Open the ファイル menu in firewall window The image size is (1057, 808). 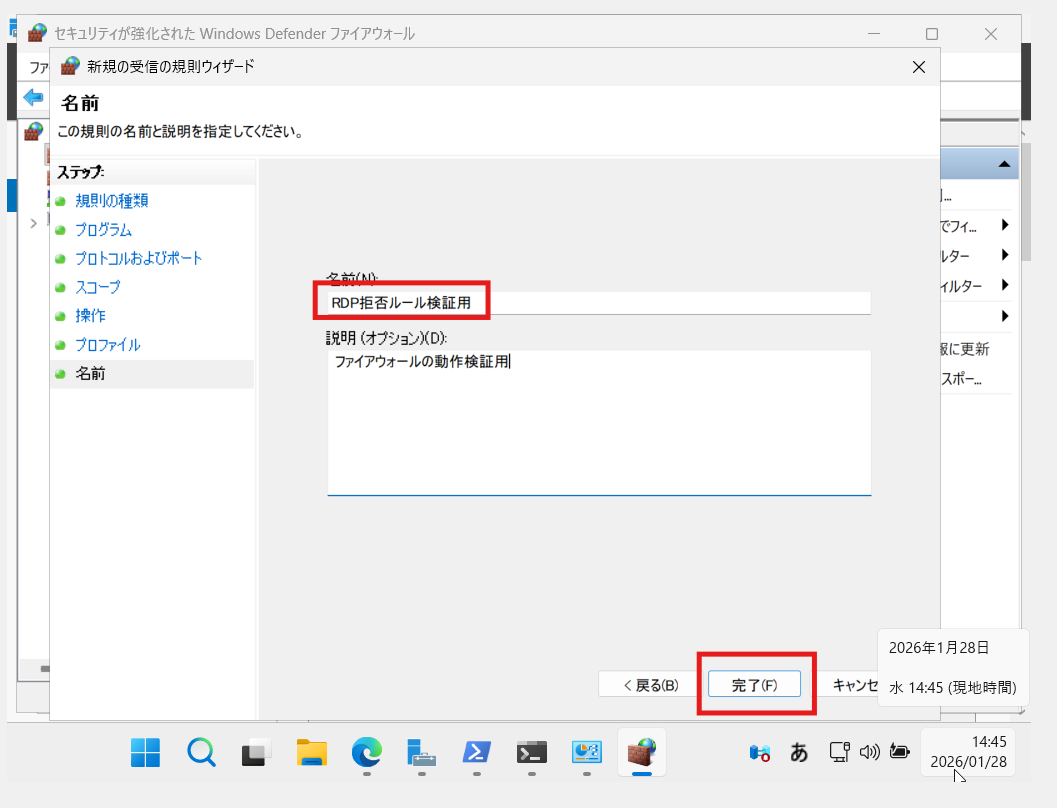click(39, 67)
